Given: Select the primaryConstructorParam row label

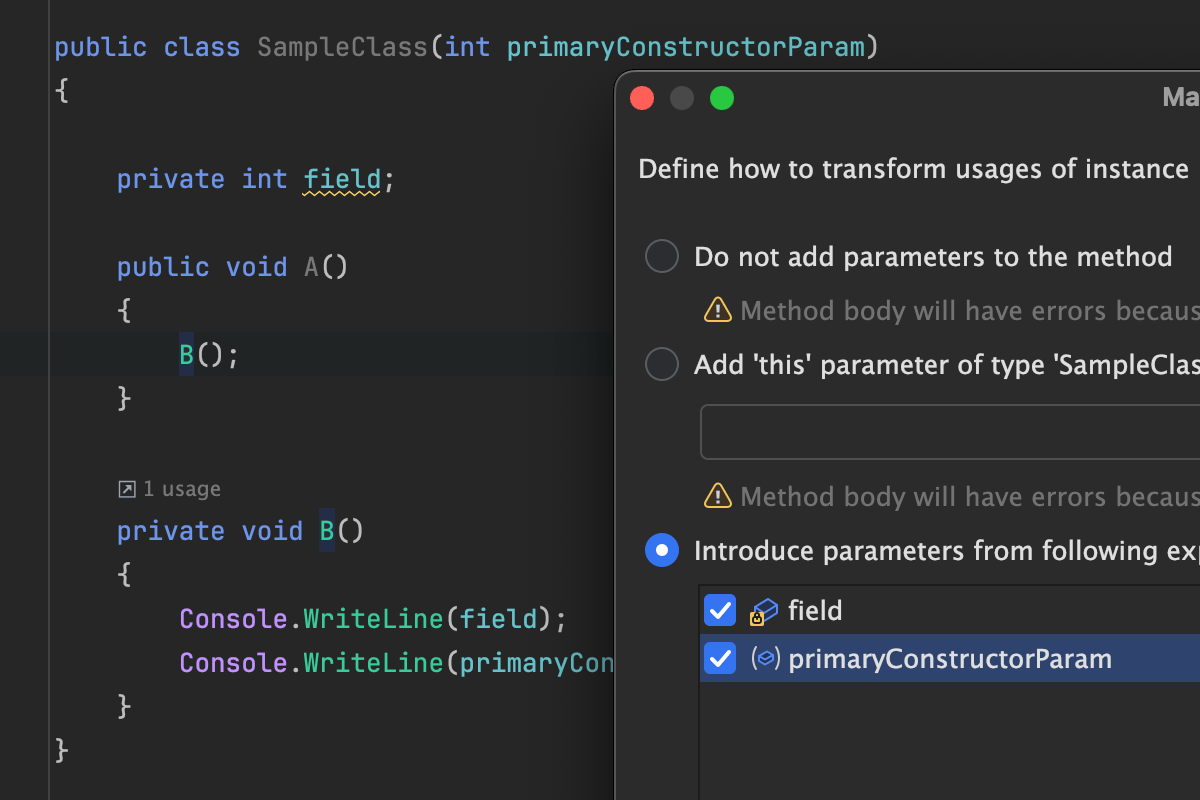Looking at the screenshot, I should tap(950, 659).
